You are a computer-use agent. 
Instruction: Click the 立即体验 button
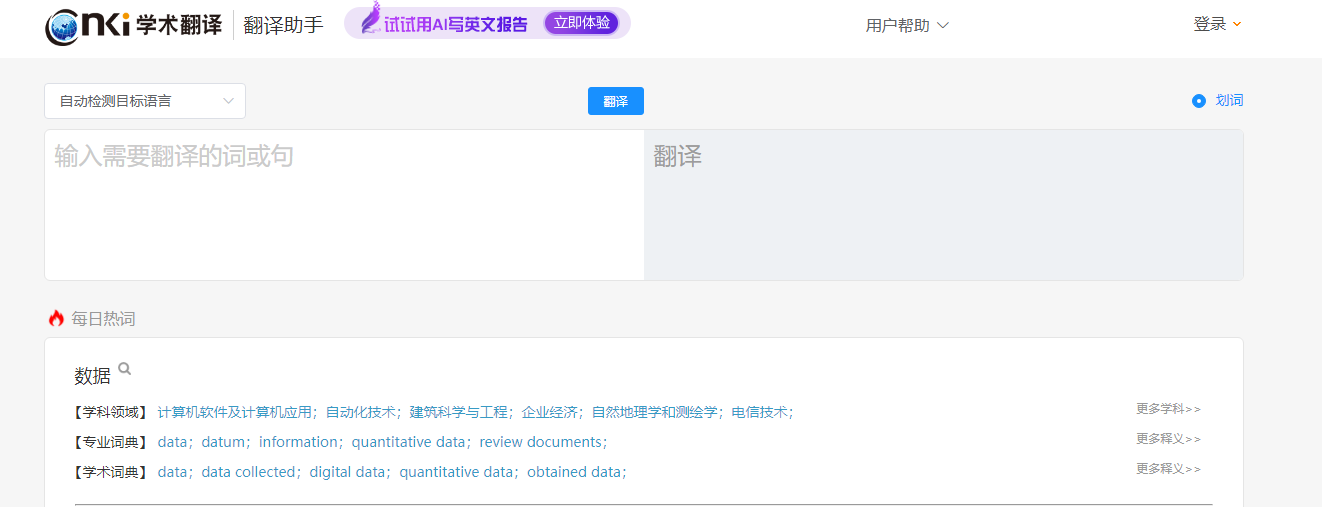pyautogui.click(x=582, y=22)
